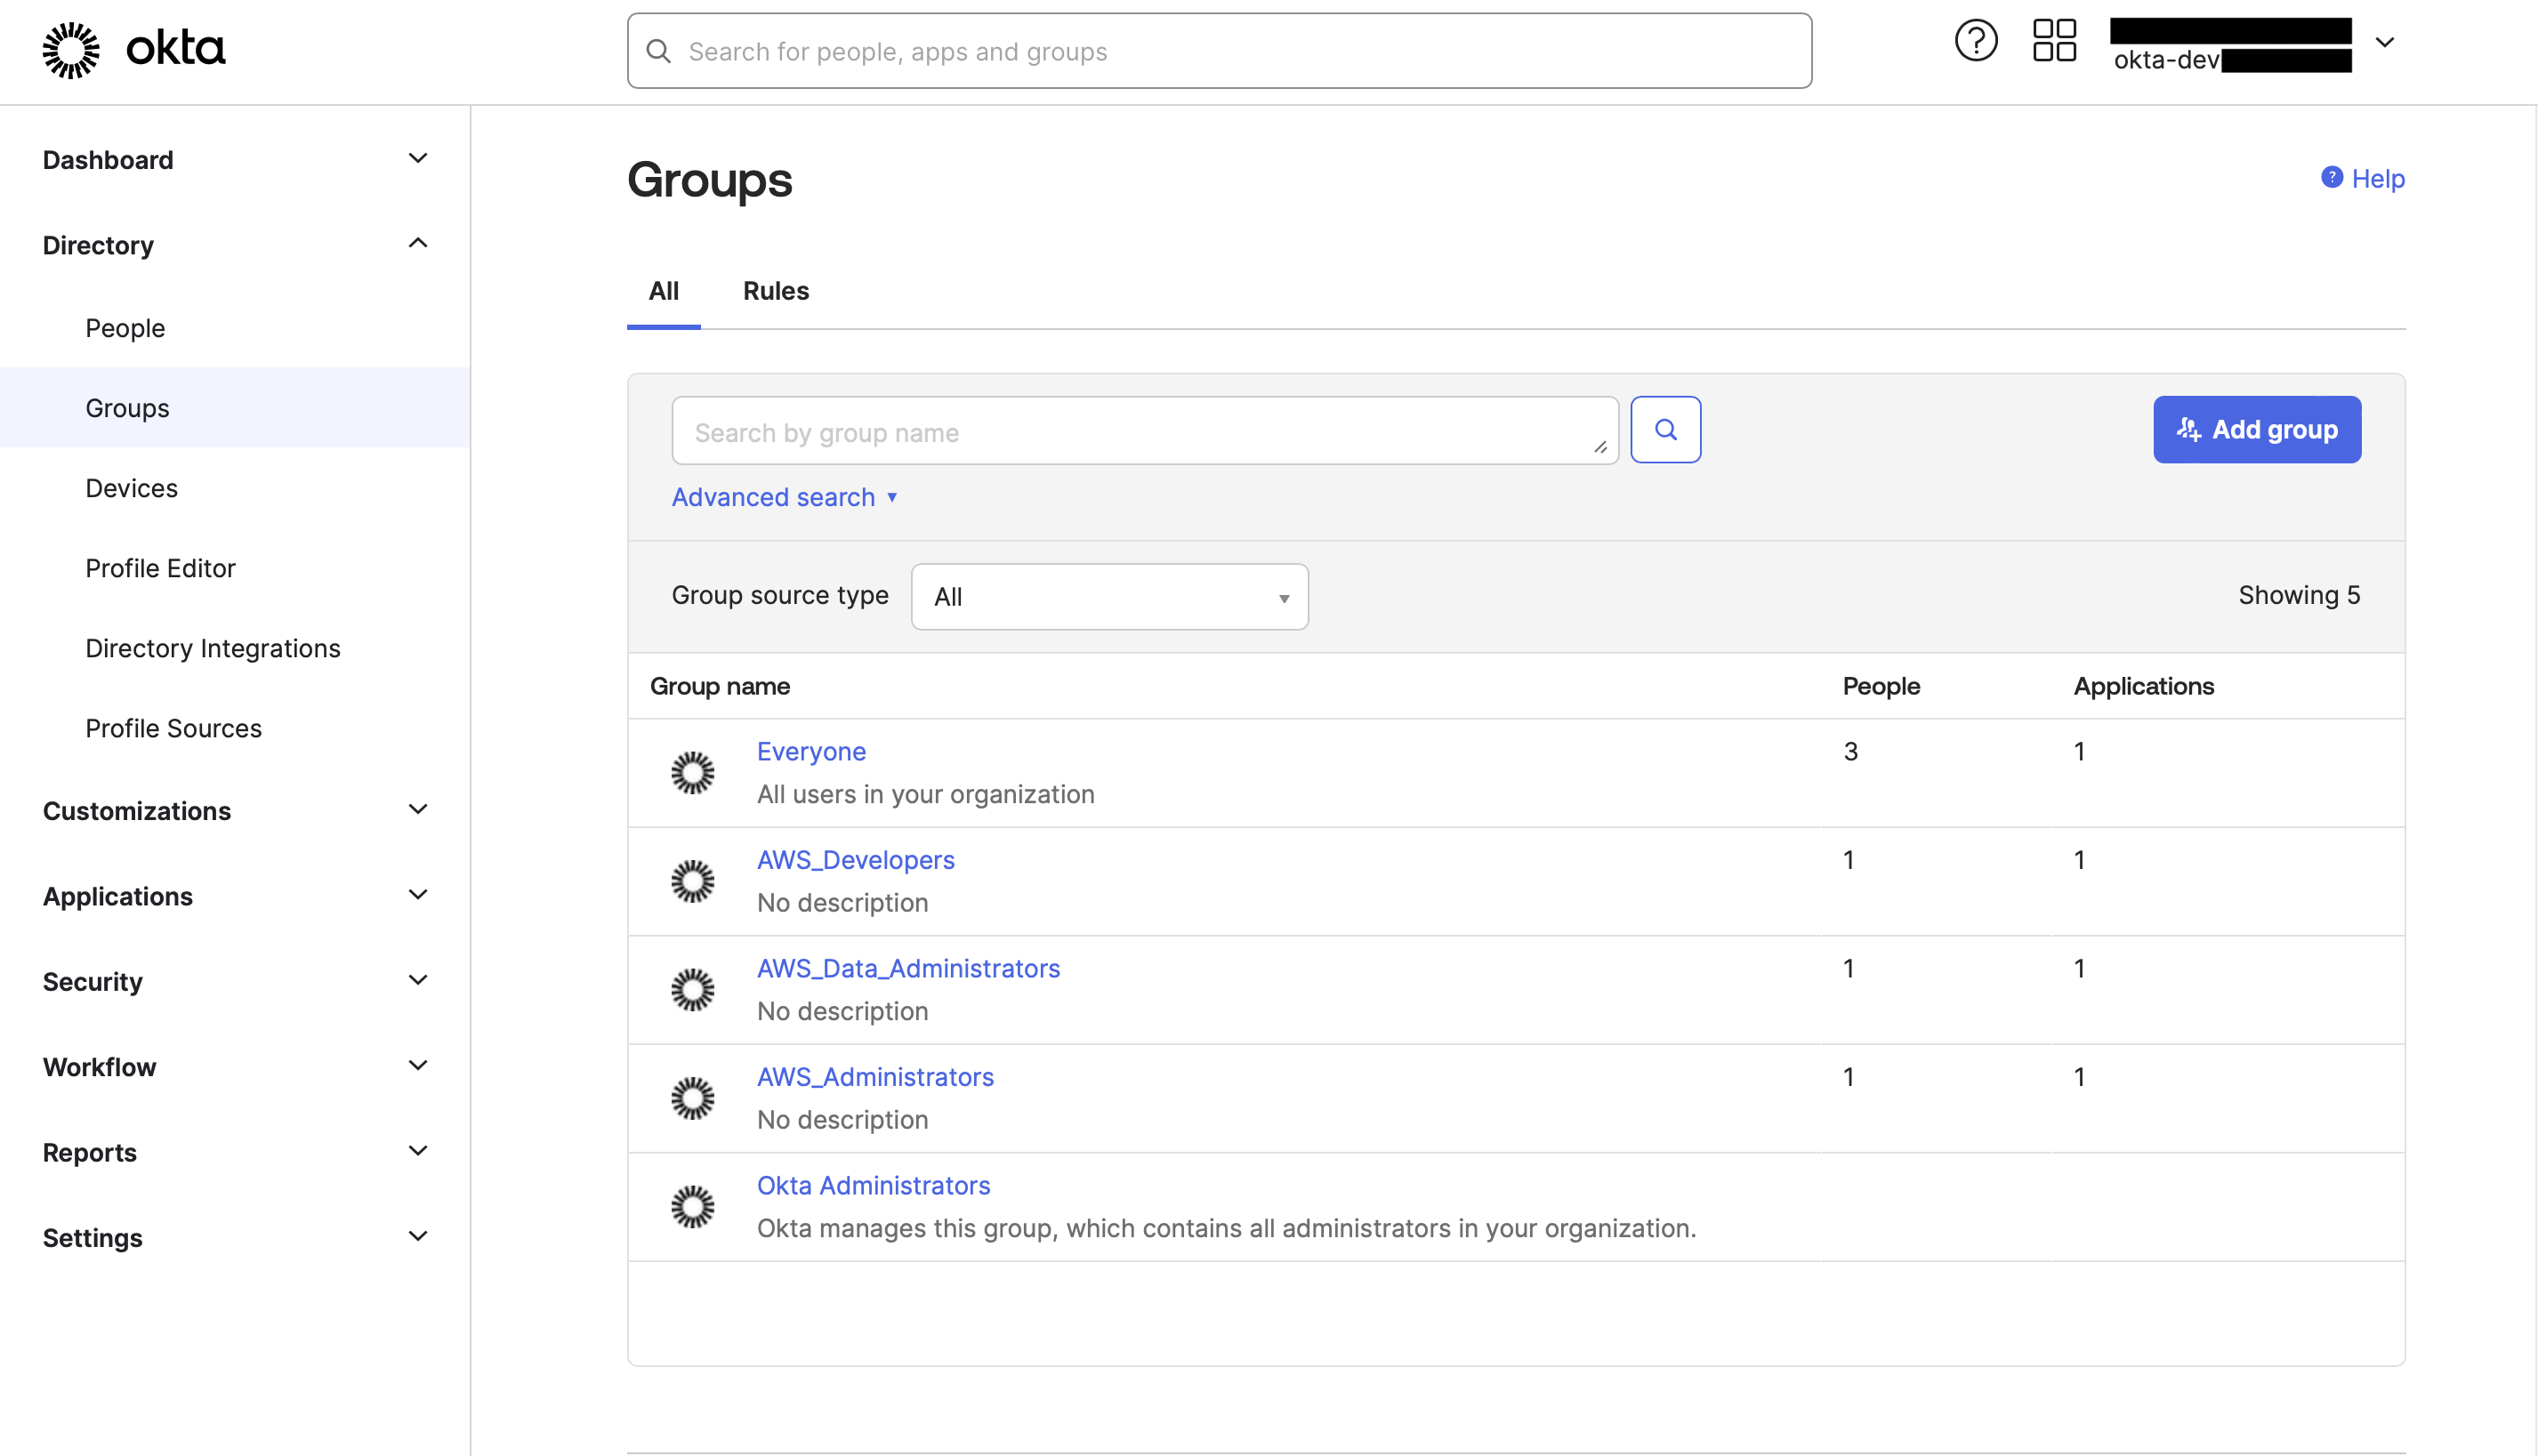Expand the Settings sidebar section

tap(235, 1238)
